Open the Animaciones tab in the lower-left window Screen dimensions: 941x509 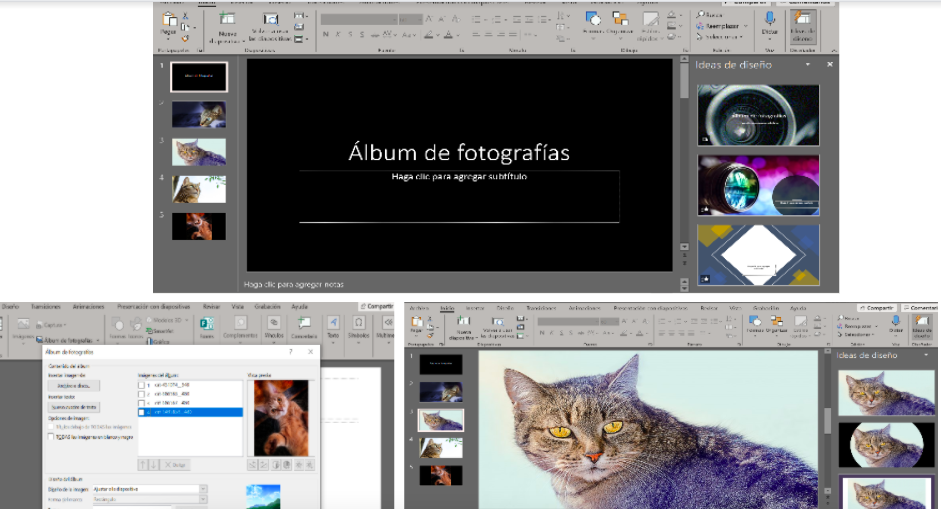[89, 307]
